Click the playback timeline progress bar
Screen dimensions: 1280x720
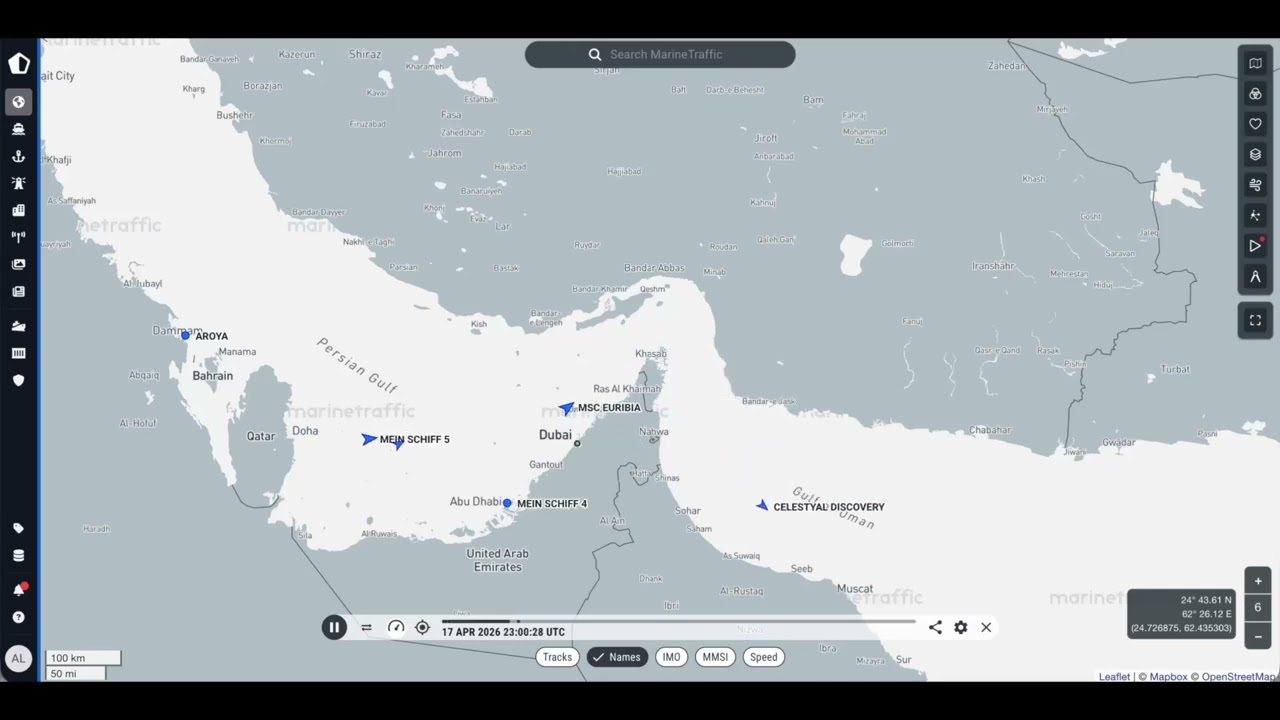click(x=679, y=622)
